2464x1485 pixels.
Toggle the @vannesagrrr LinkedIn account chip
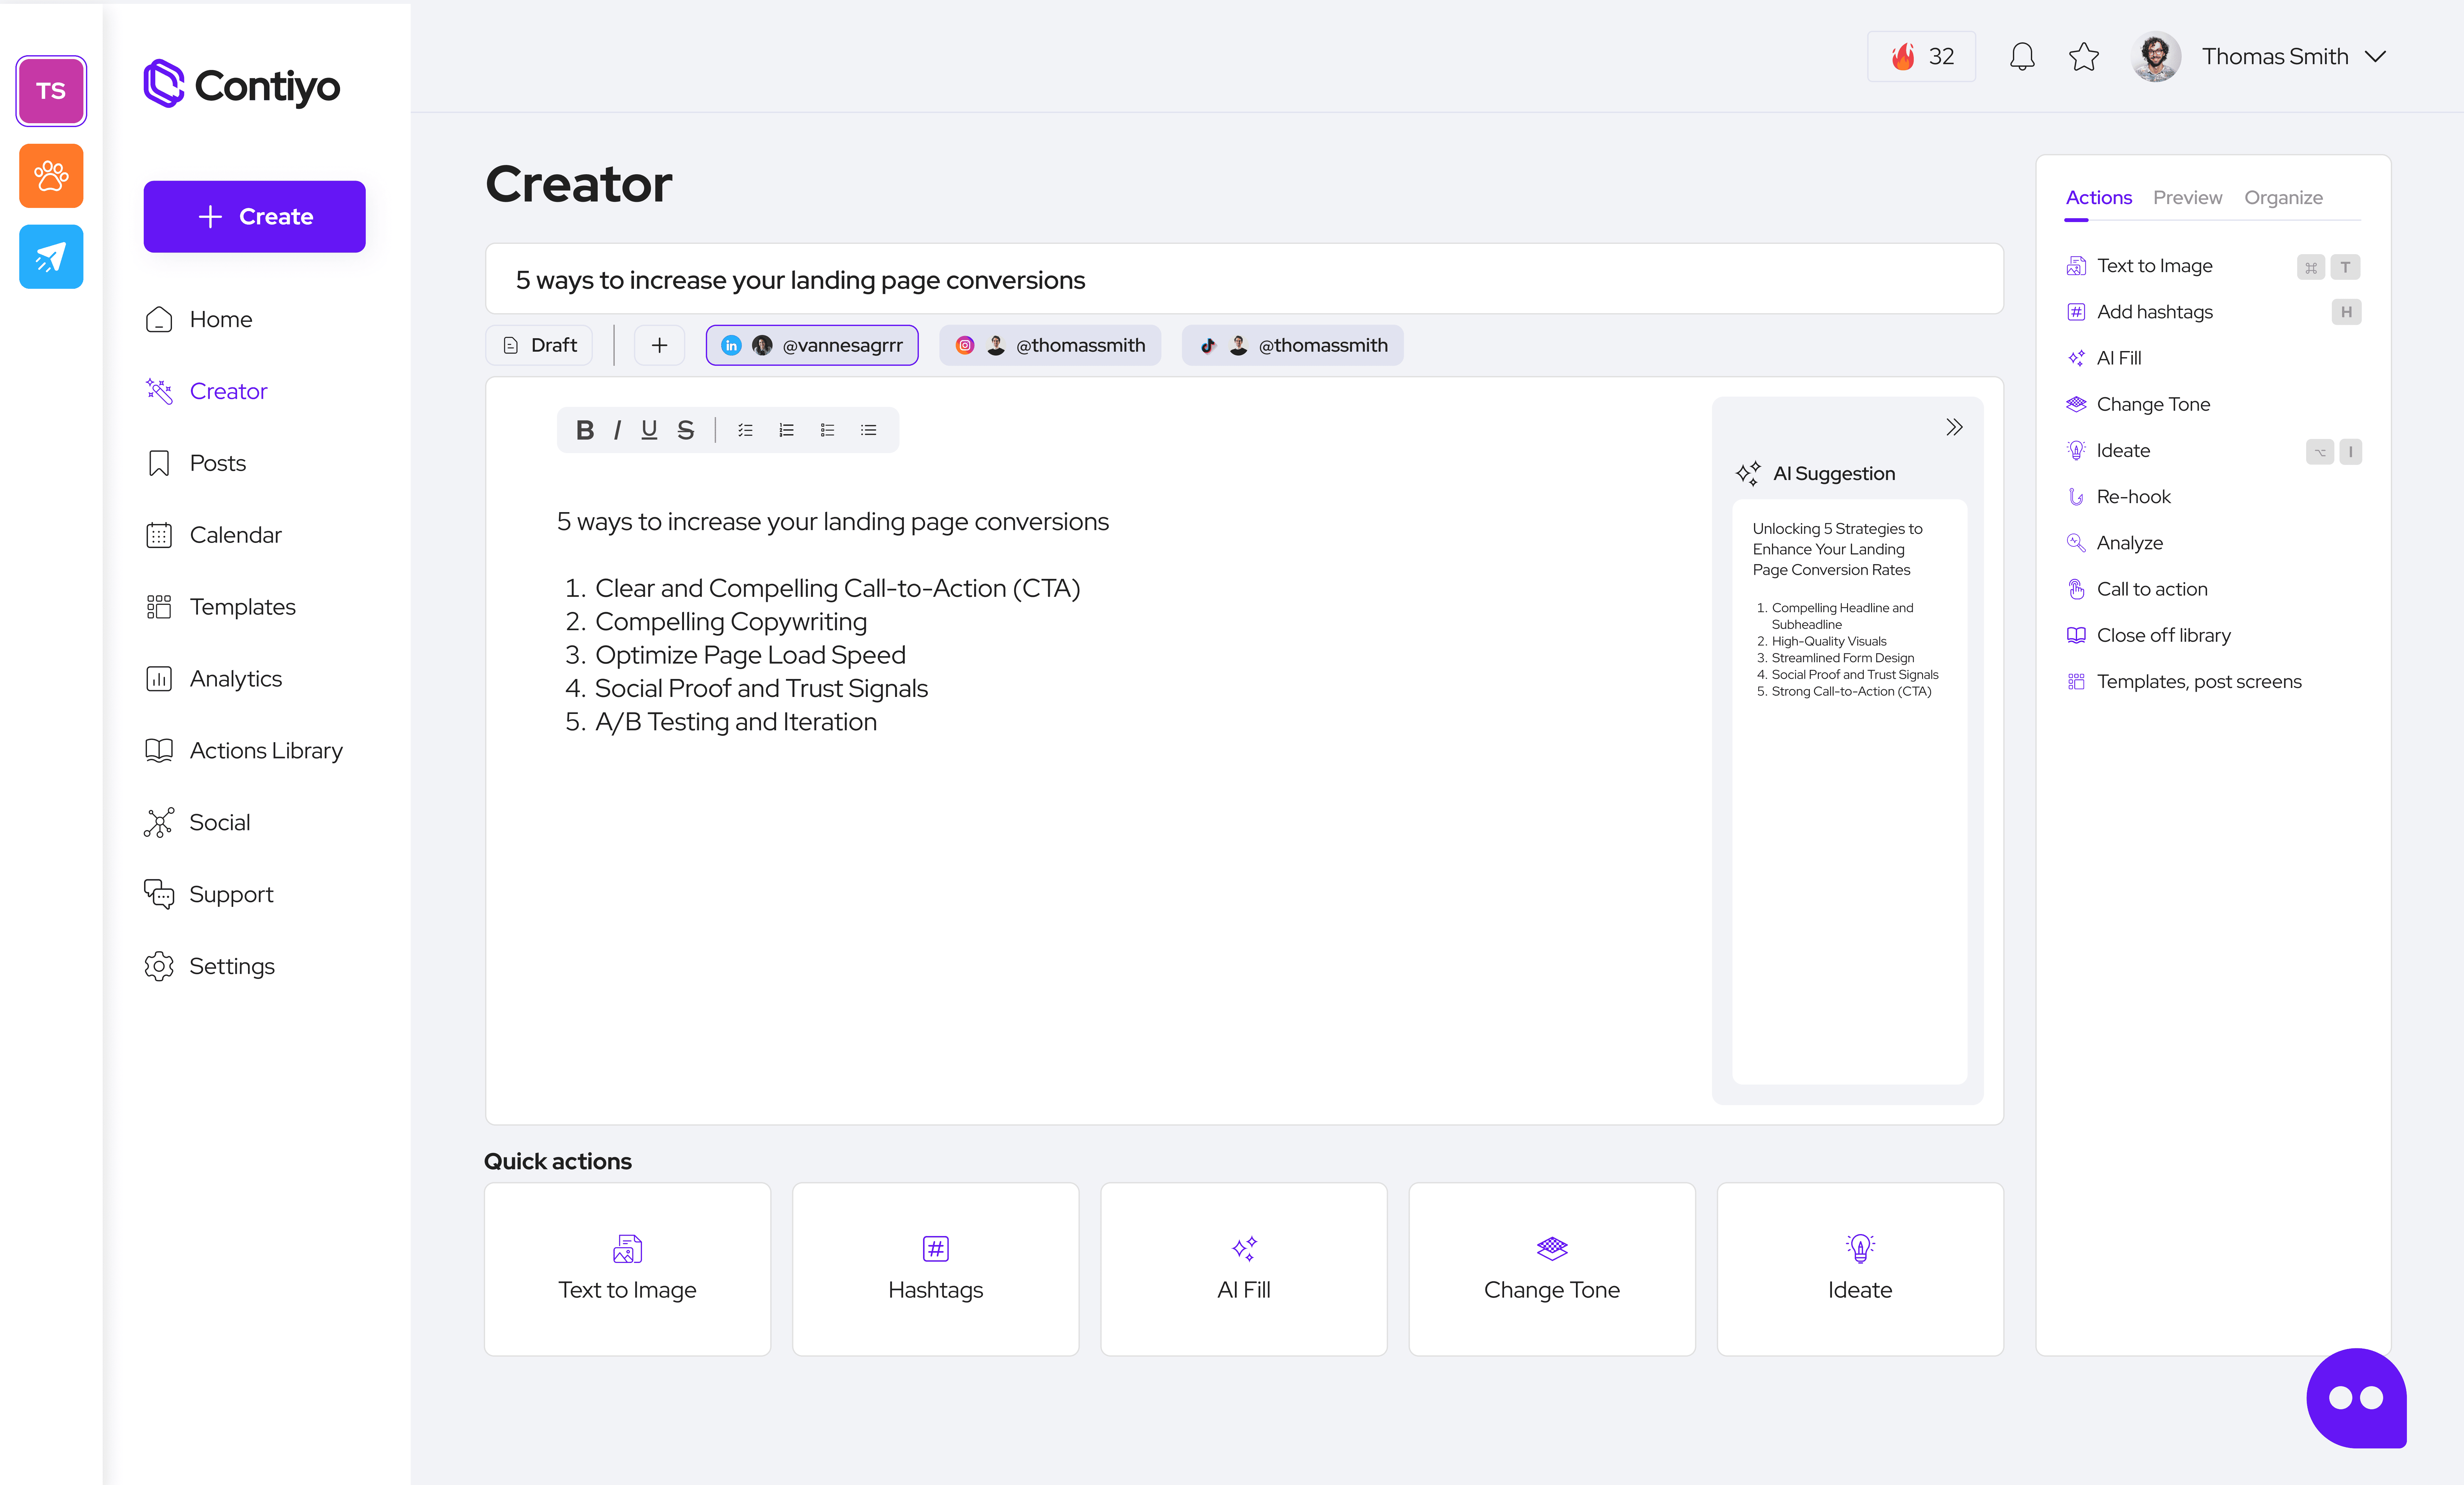[812, 345]
